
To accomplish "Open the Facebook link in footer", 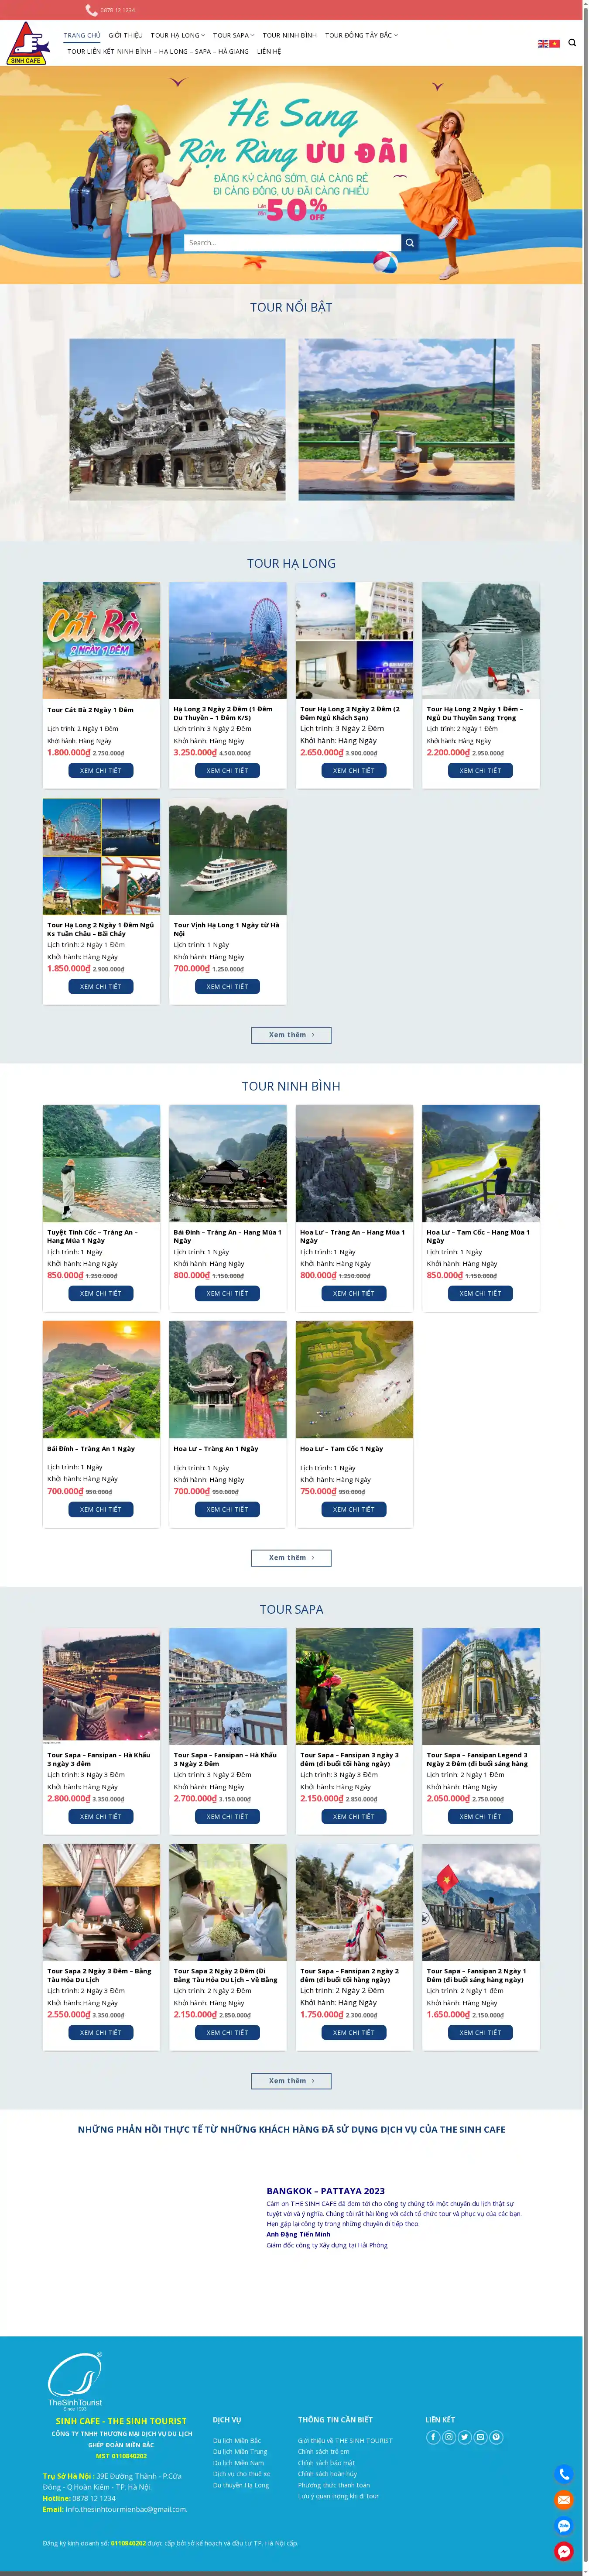I will pyautogui.click(x=433, y=2437).
